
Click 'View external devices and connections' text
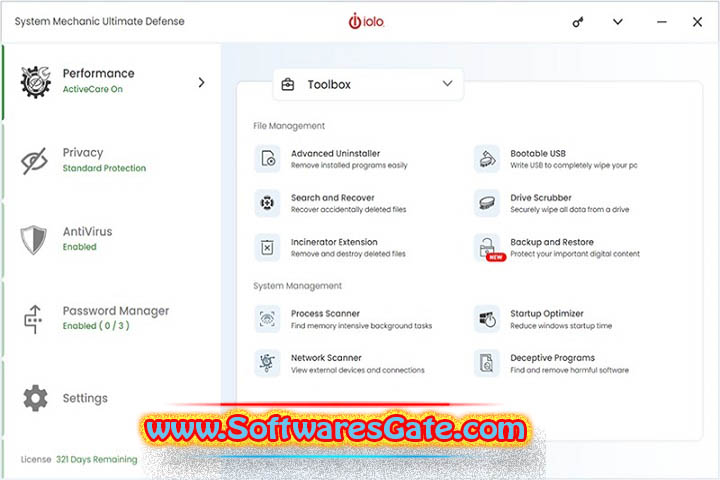[358, 370]
